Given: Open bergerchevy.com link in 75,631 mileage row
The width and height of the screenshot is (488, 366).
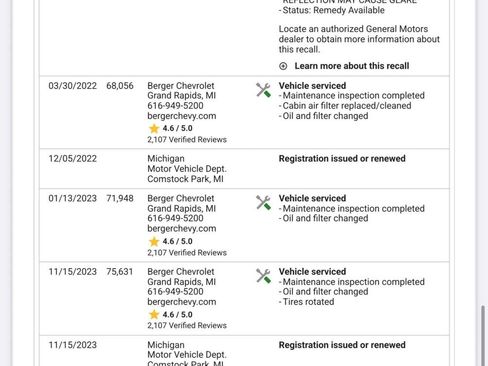Looking at the screenshot, I should click(x=182, y=302).
